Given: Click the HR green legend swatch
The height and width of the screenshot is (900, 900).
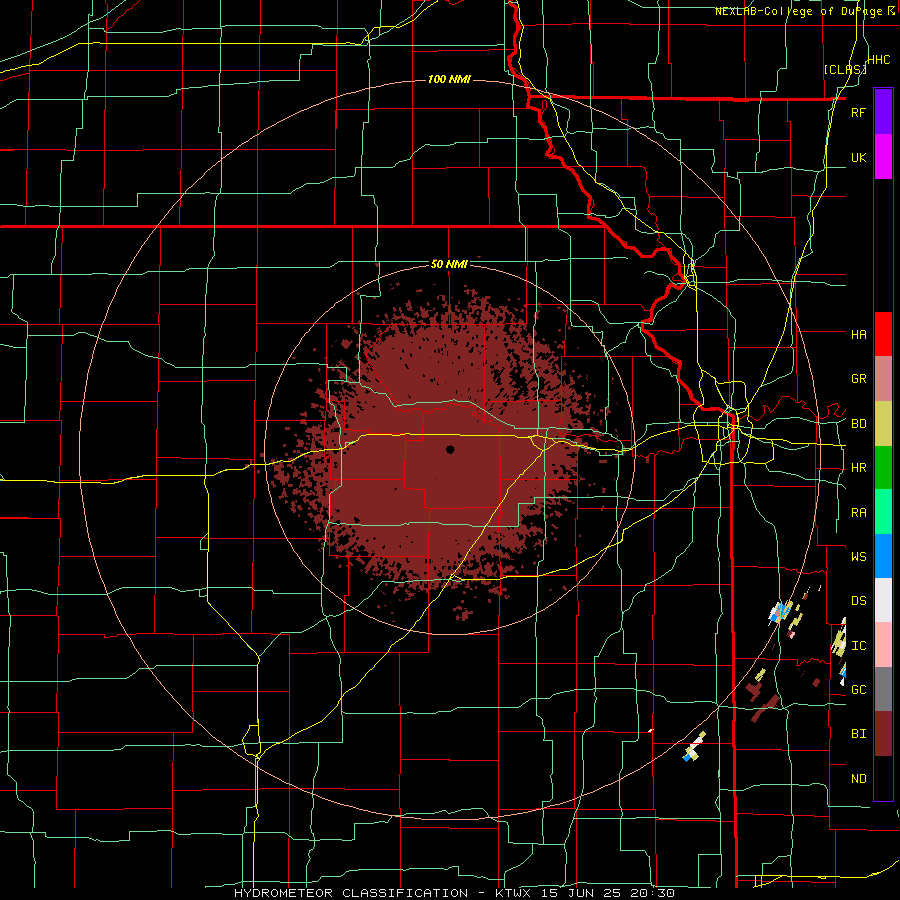Looking at the screenshot, I should pyautogui.click(x=883, y=468).
